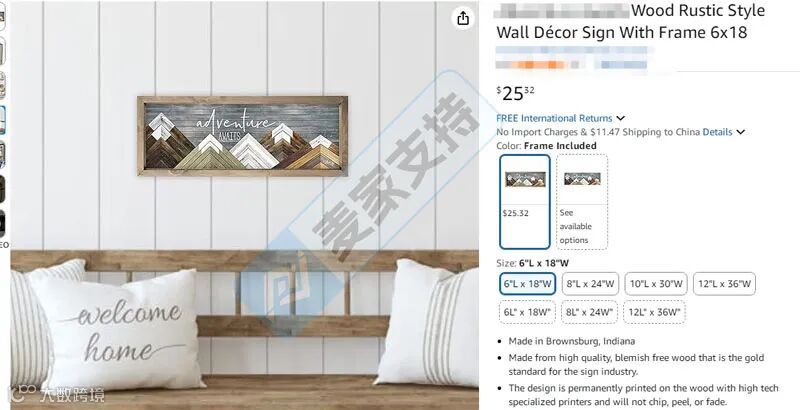Choose unavailable 6L" x 18W" dashed option
Viewport: 800px width, 410px height.
tap(527, 312)
